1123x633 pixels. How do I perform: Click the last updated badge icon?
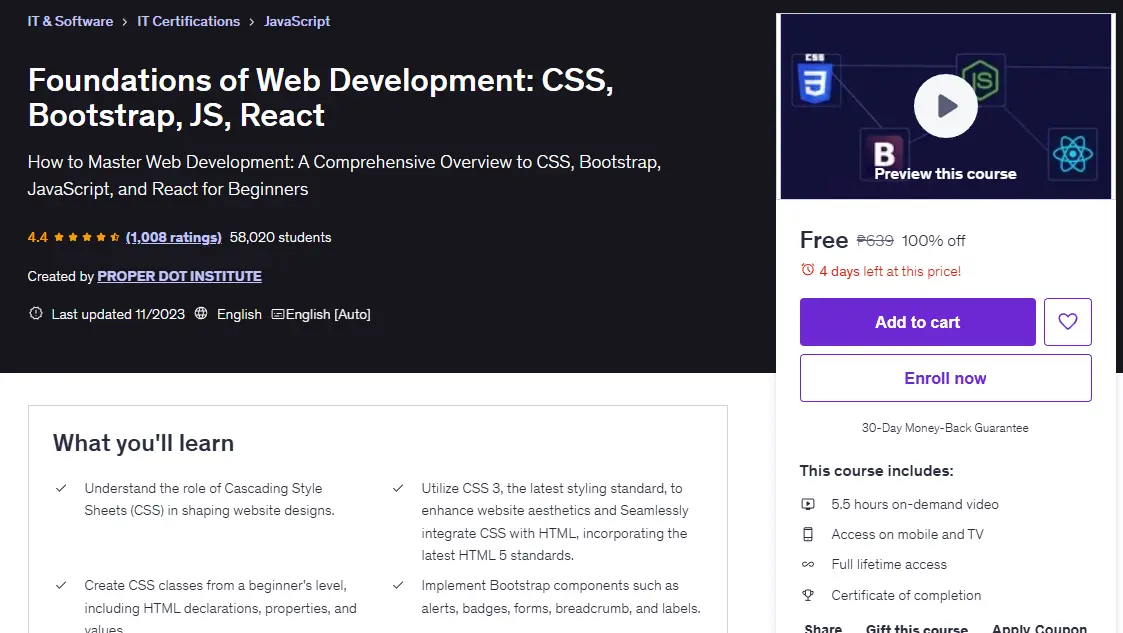[35, 314]
